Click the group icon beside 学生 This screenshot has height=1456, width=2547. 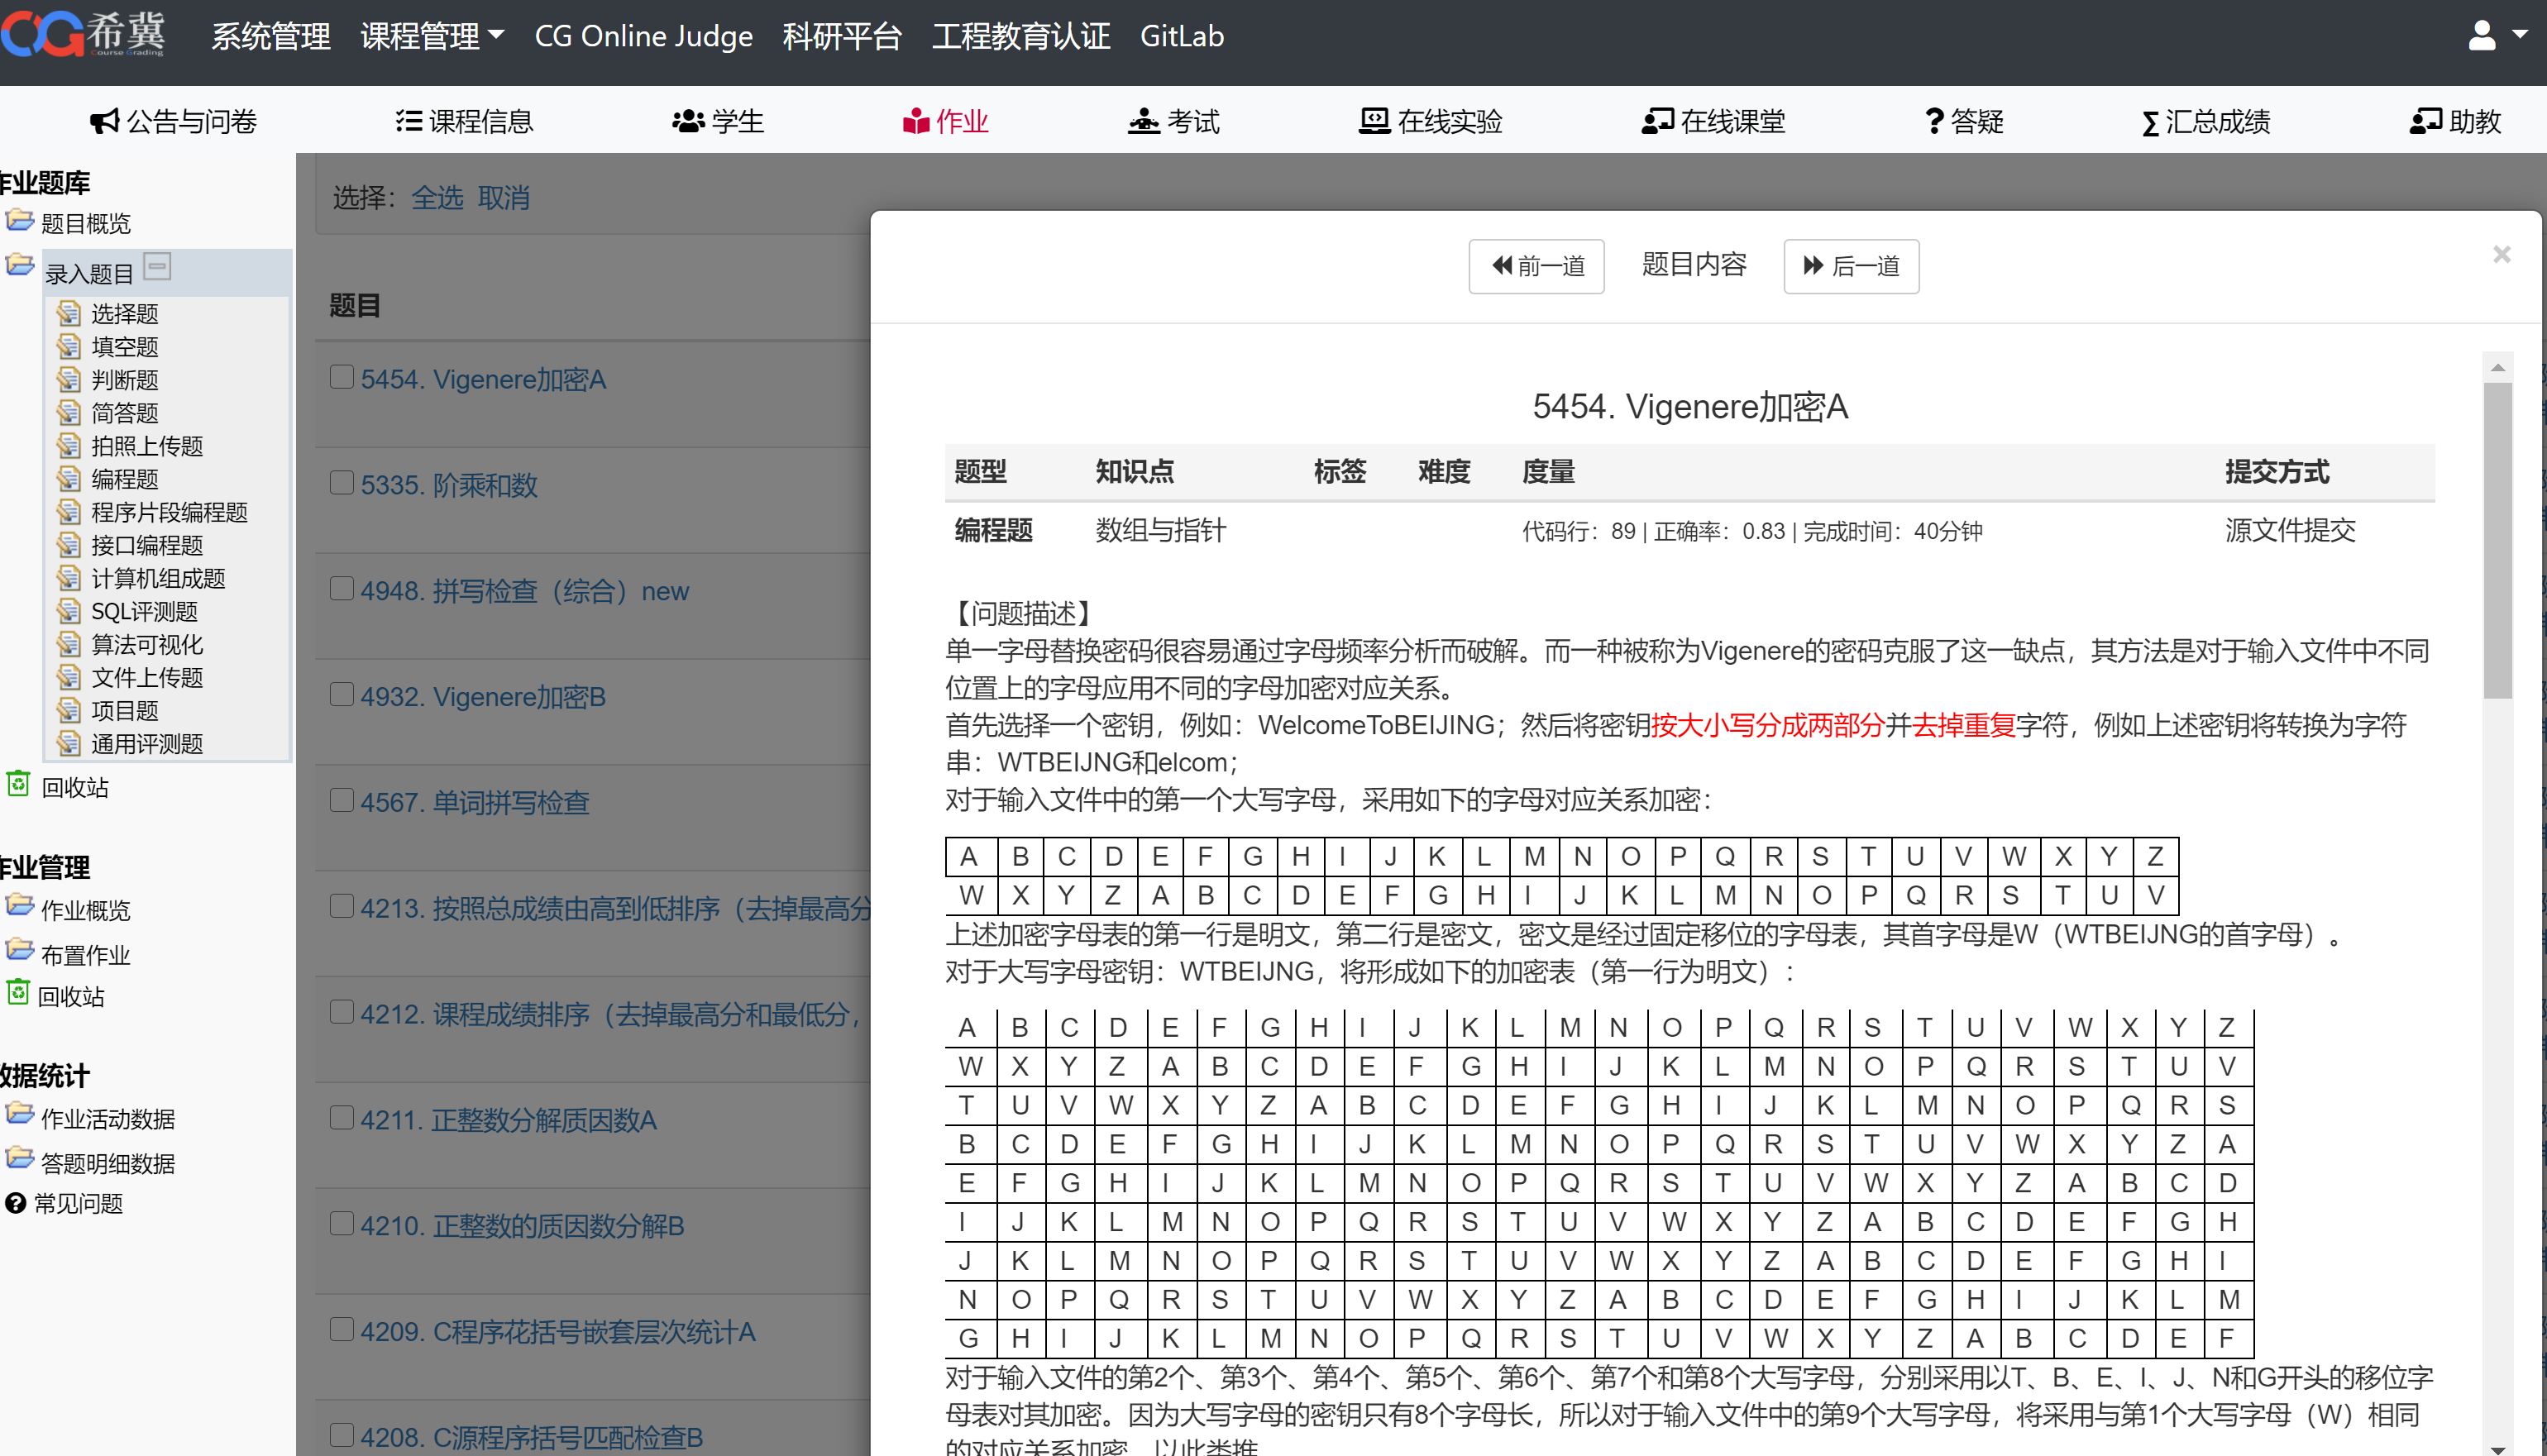(x=688, y=121)
